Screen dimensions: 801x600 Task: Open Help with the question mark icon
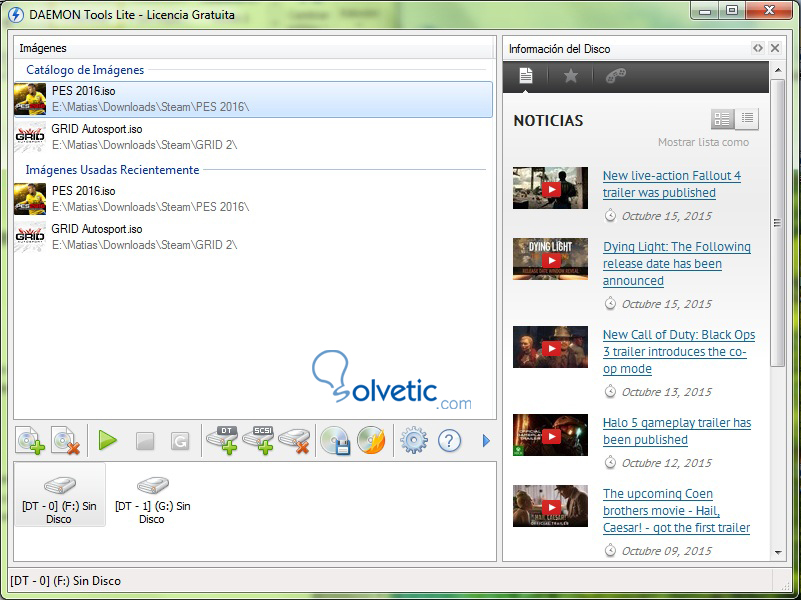coord(450,440)
